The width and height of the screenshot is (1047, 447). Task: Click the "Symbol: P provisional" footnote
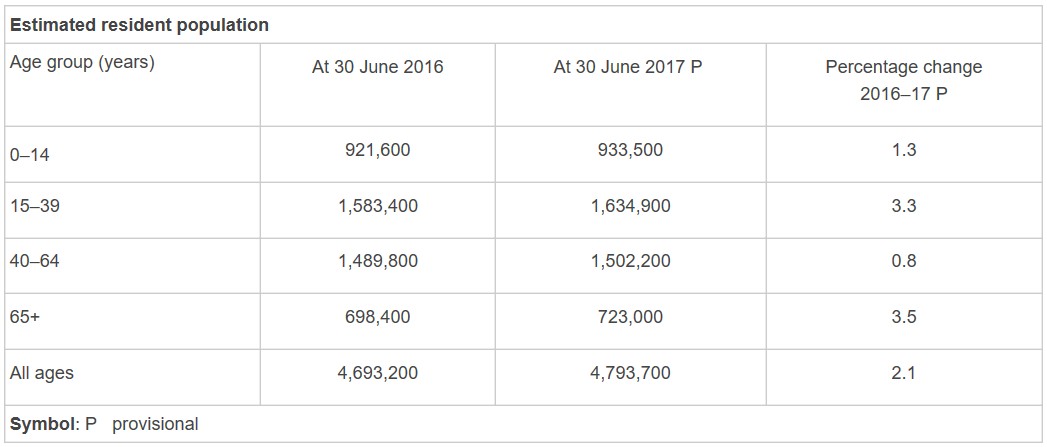point(104,424)
